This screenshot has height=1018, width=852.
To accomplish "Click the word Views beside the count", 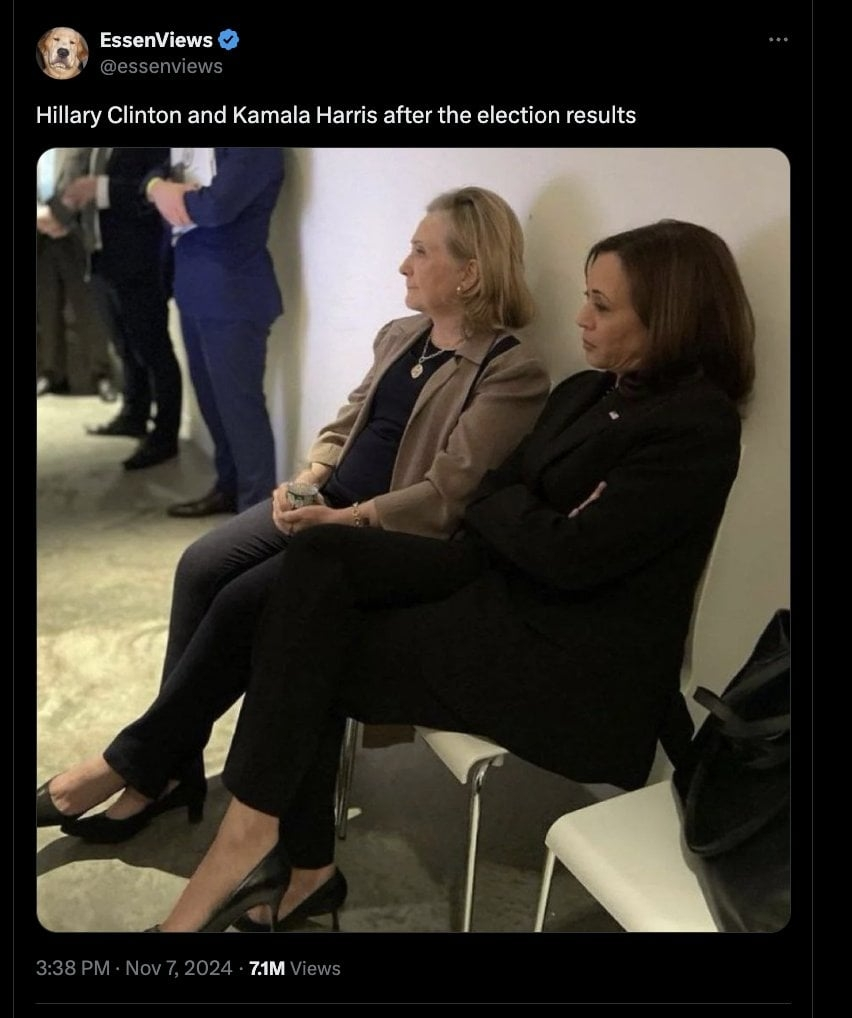I will coord(315,968).
